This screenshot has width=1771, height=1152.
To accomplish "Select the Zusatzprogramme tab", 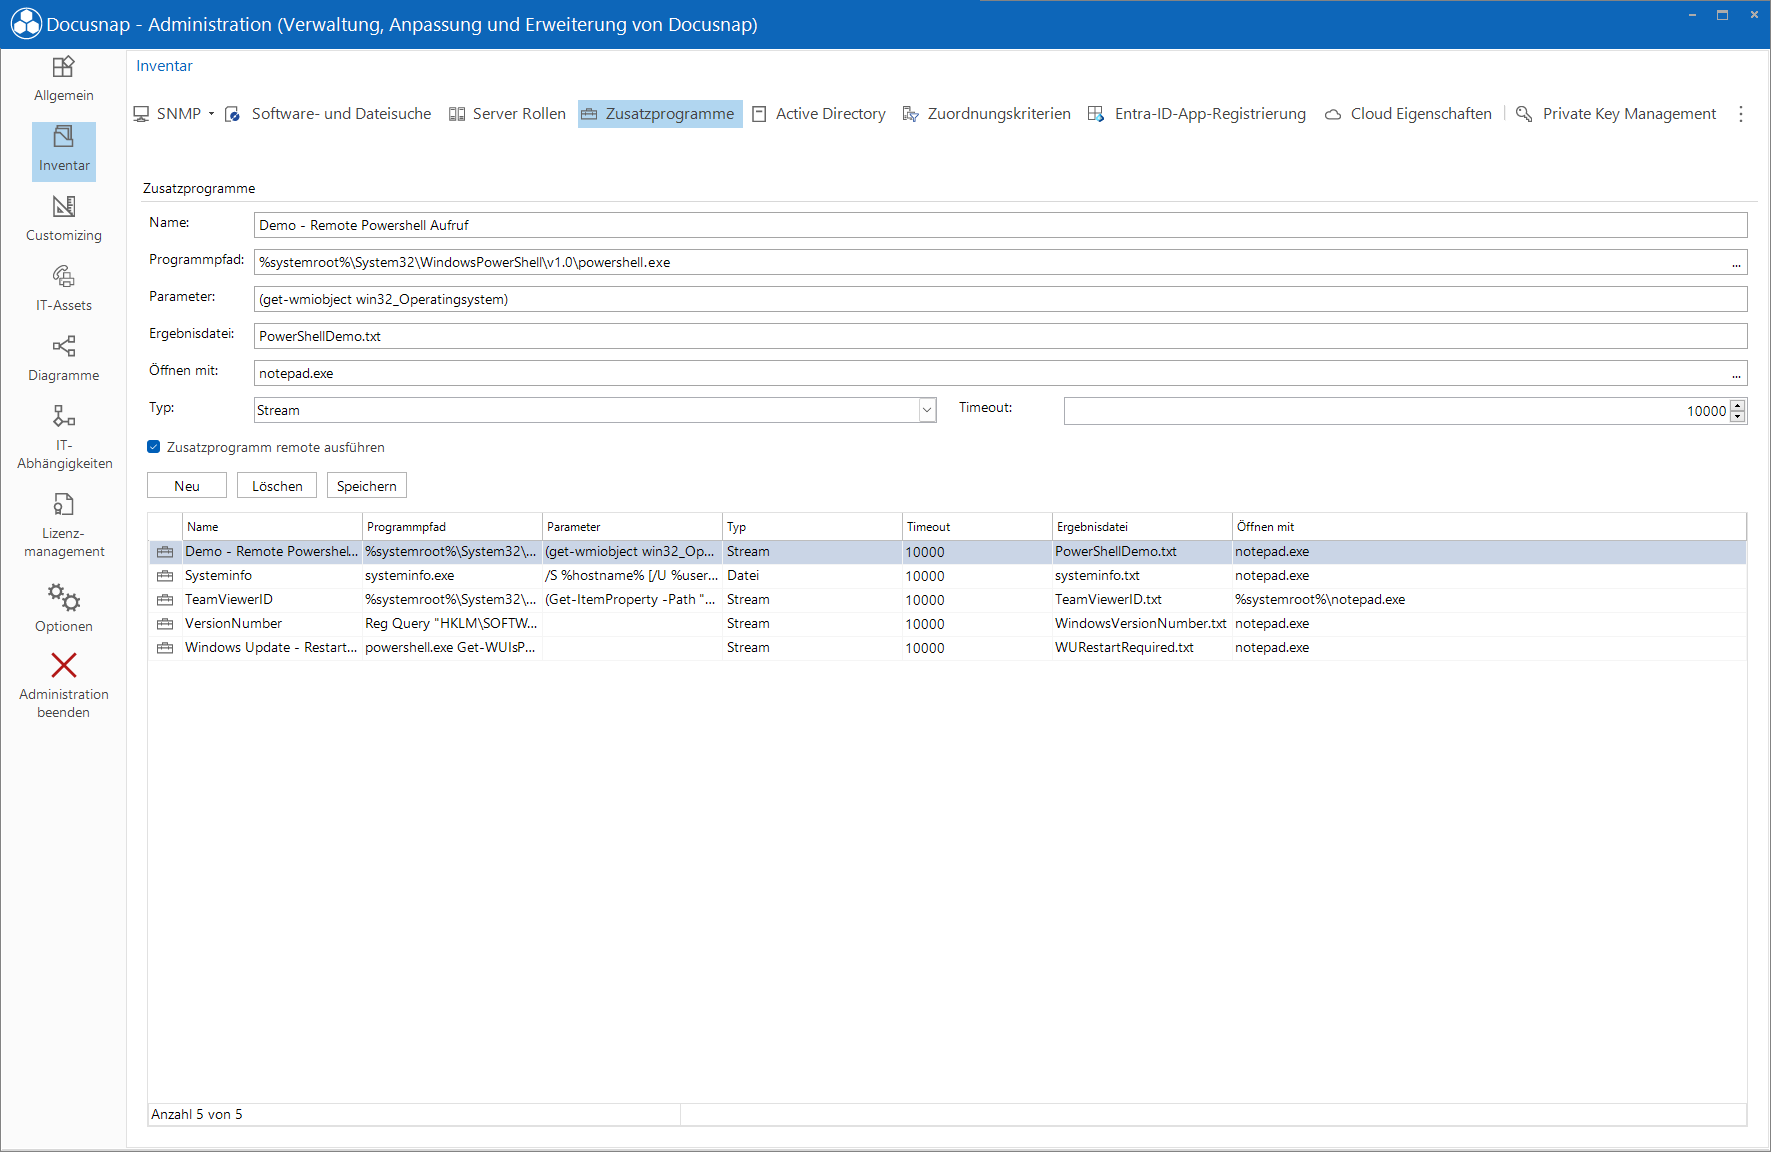I will (x=659, y=114).
